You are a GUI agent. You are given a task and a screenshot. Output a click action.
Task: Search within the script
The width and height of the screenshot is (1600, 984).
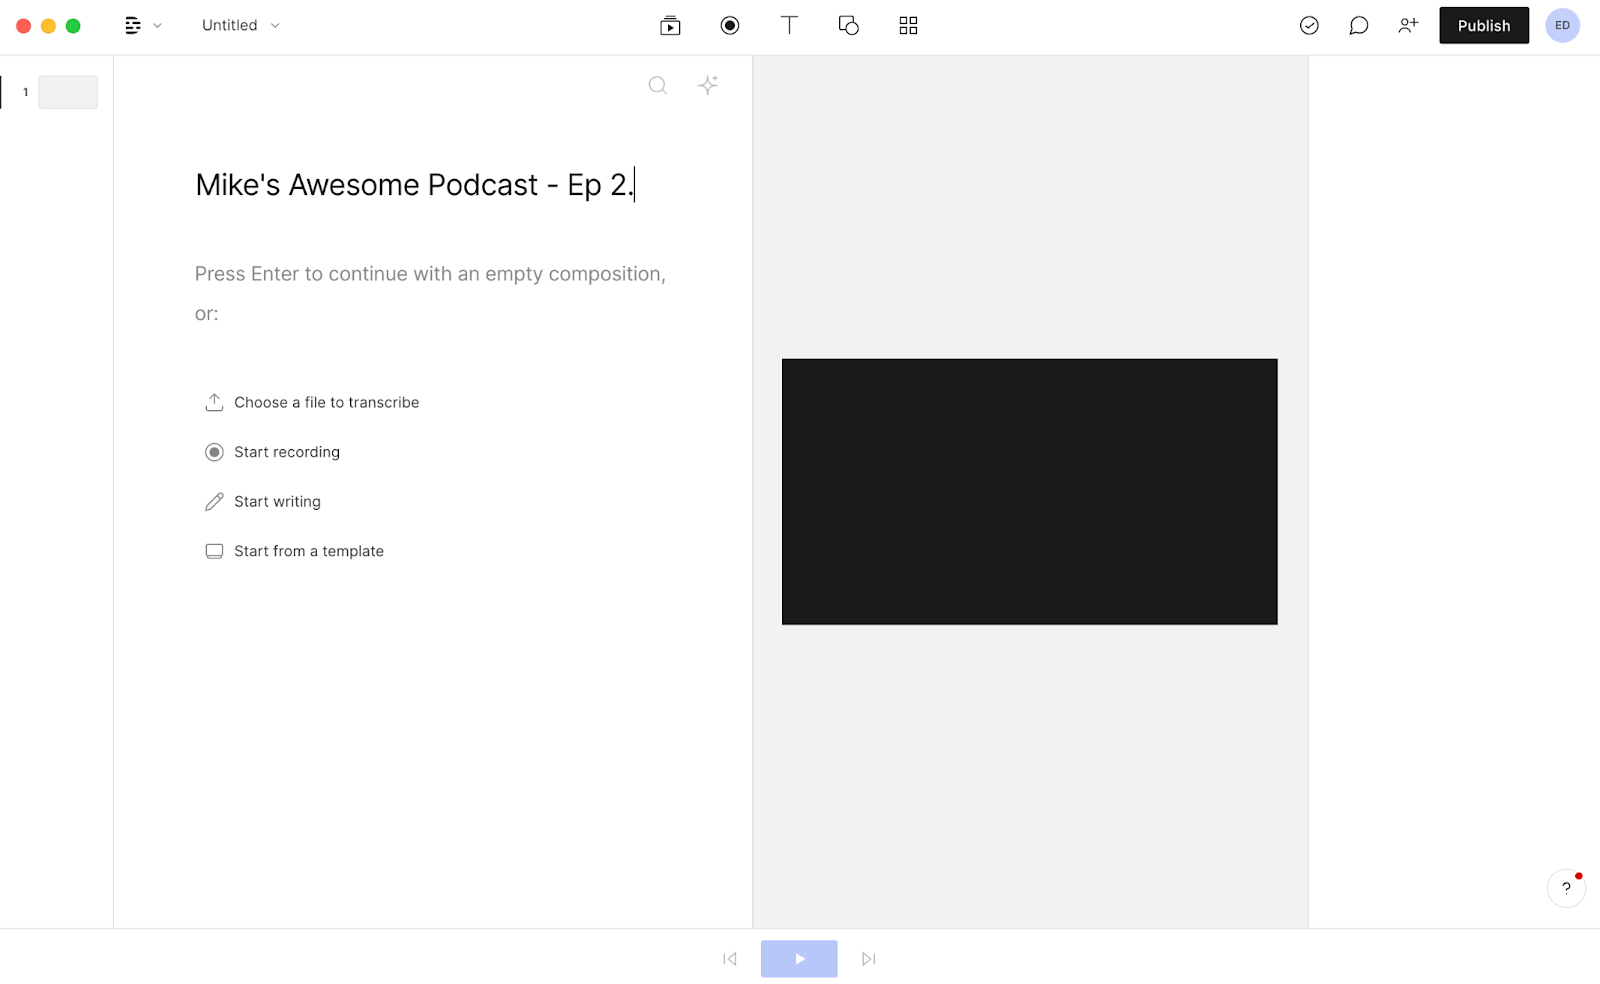coord(657,85)
